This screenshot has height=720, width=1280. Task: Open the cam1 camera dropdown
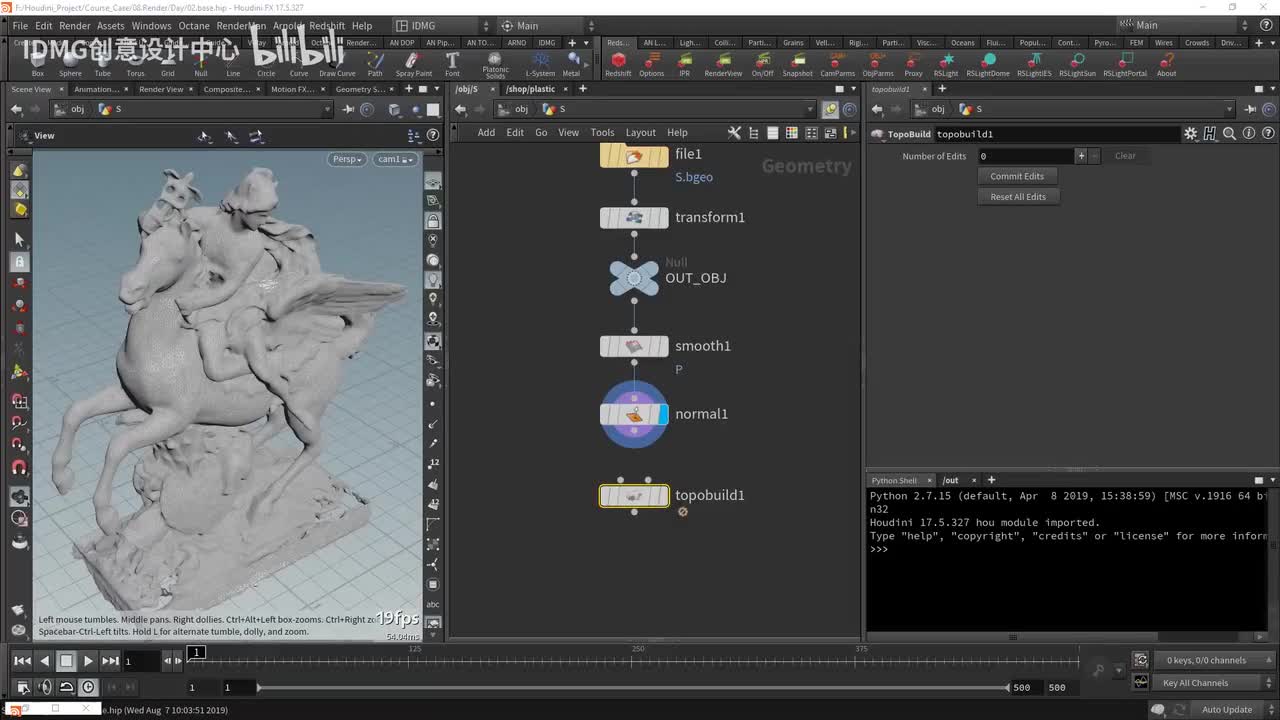coord(394,159)
